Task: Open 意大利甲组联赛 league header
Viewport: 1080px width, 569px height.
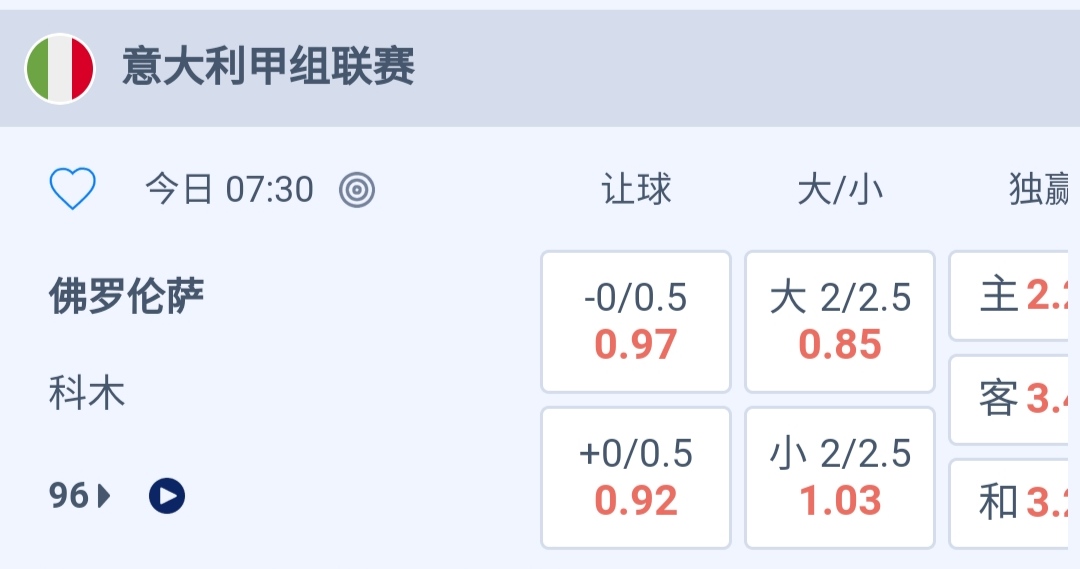Action: [x=268, y=68]
